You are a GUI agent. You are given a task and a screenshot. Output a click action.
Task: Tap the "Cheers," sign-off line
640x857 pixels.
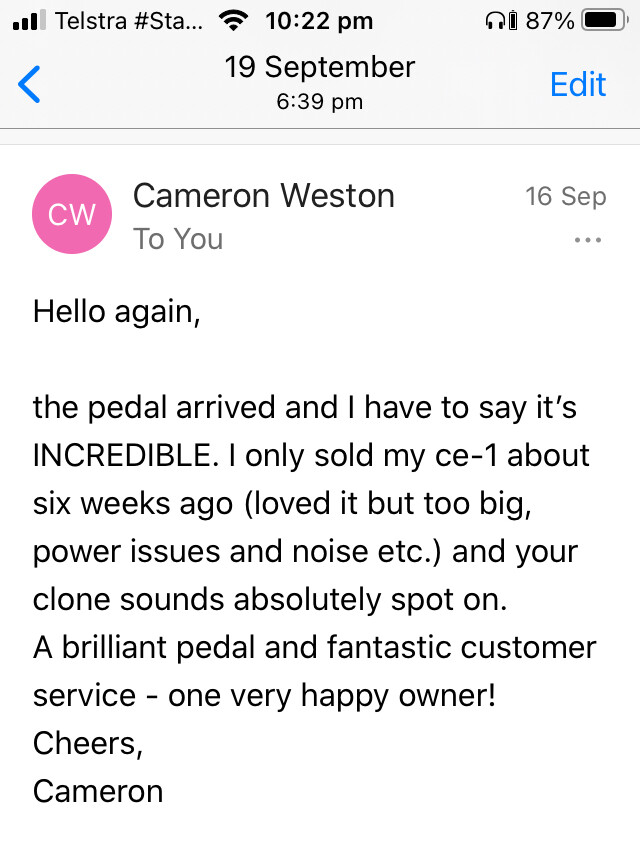click(83, 743)
